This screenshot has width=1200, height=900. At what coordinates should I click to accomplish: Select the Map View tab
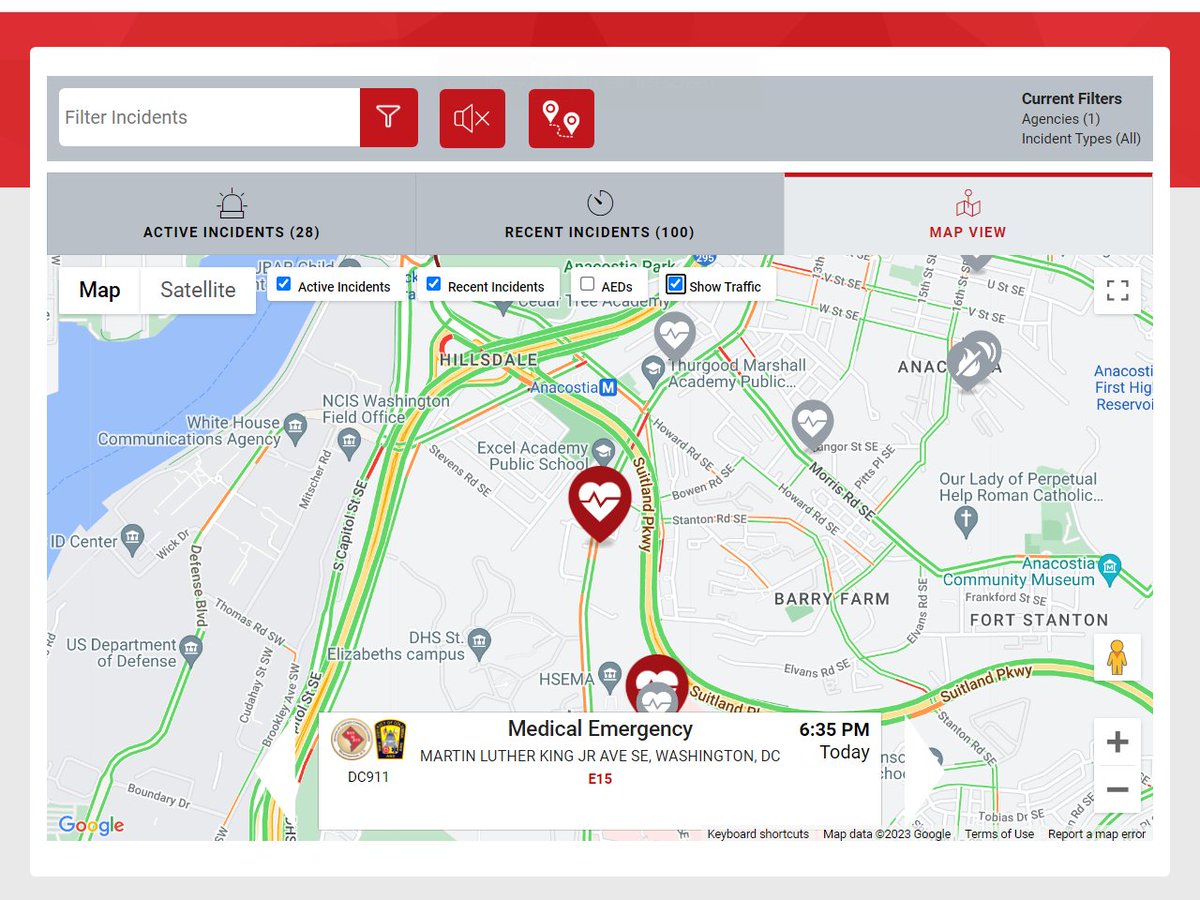coord(968,214)
